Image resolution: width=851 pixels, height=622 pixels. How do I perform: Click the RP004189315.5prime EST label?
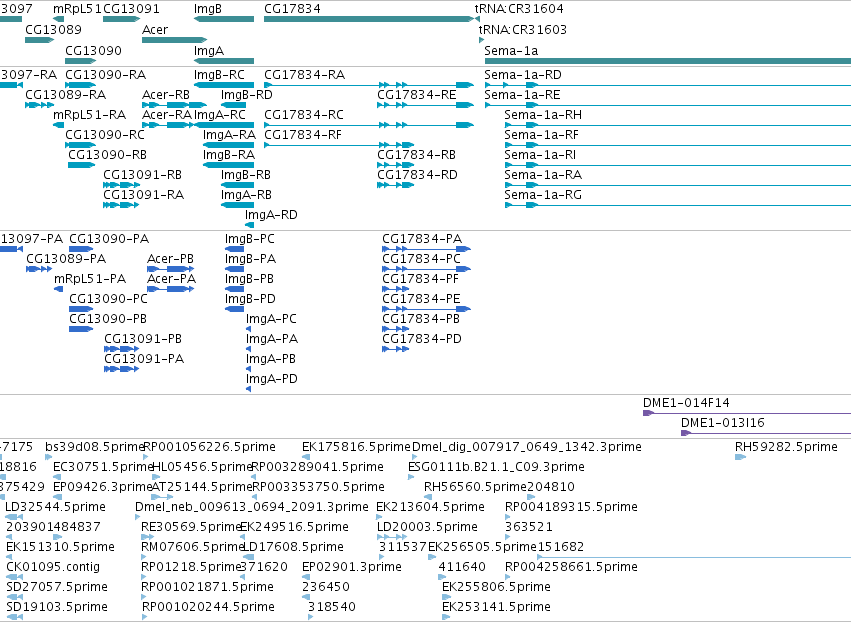click(571, 507)
